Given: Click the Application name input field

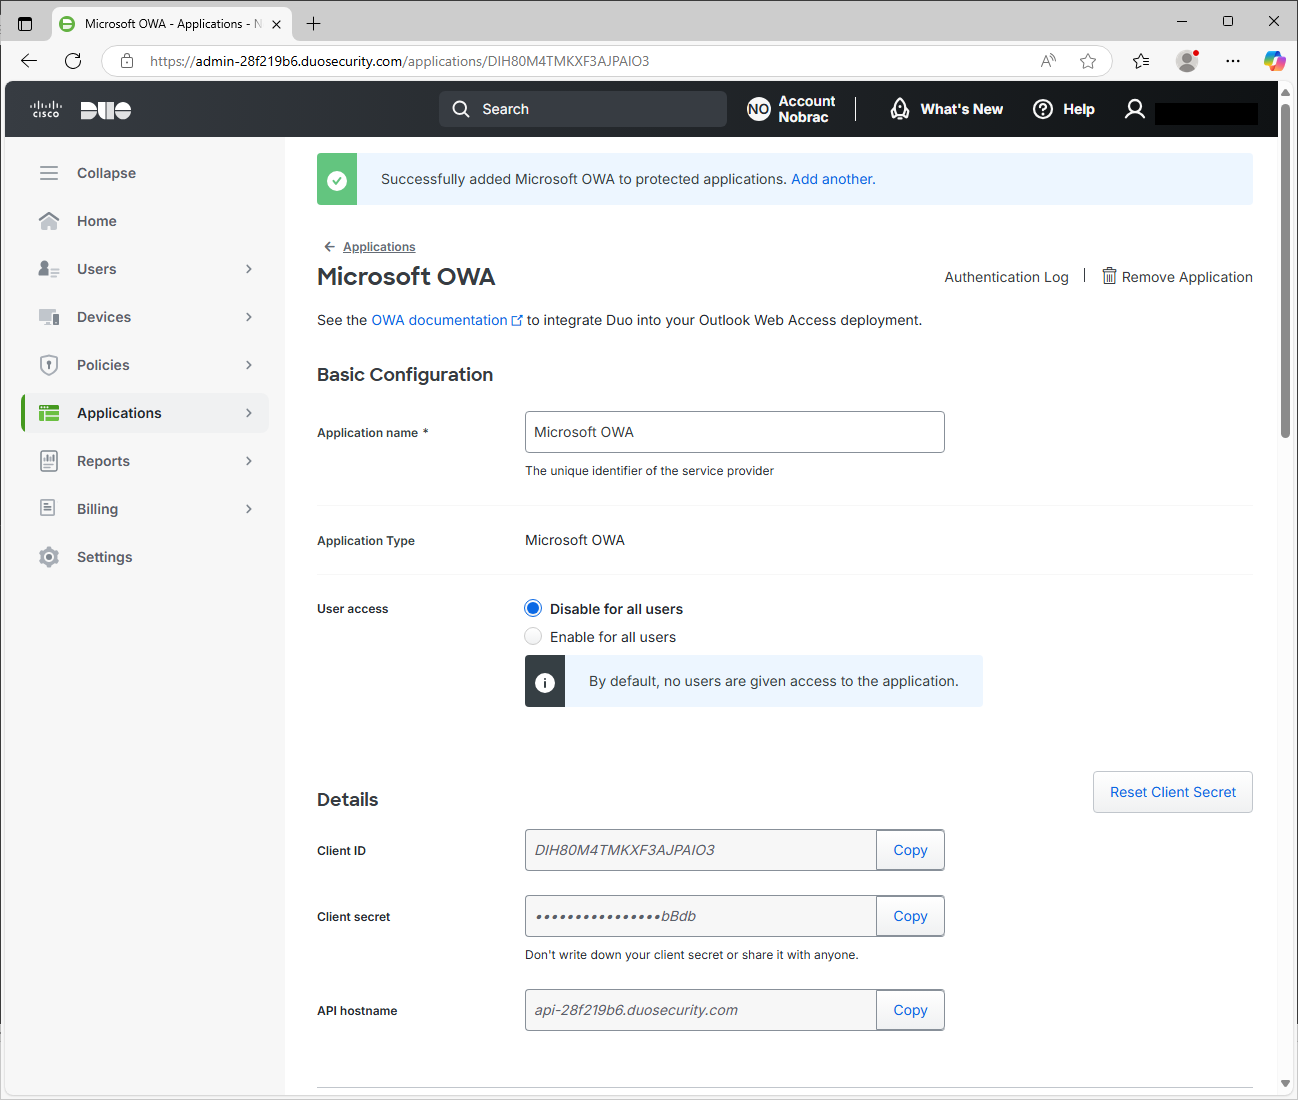Looking at the screenshot, I should point(735,432).
